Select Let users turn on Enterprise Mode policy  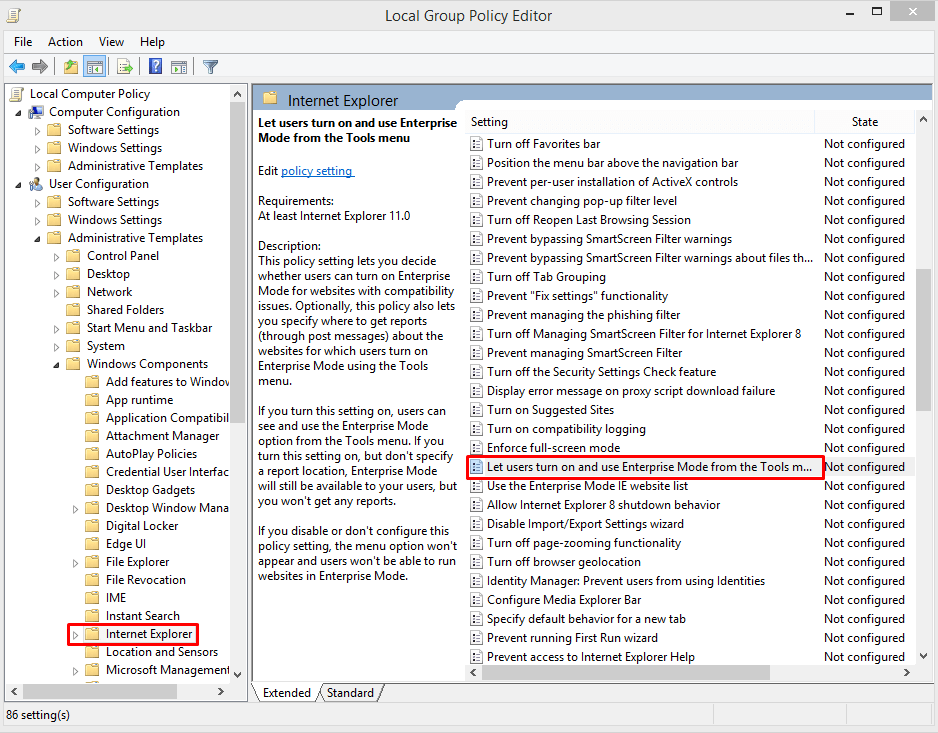(x=649, y=467)
